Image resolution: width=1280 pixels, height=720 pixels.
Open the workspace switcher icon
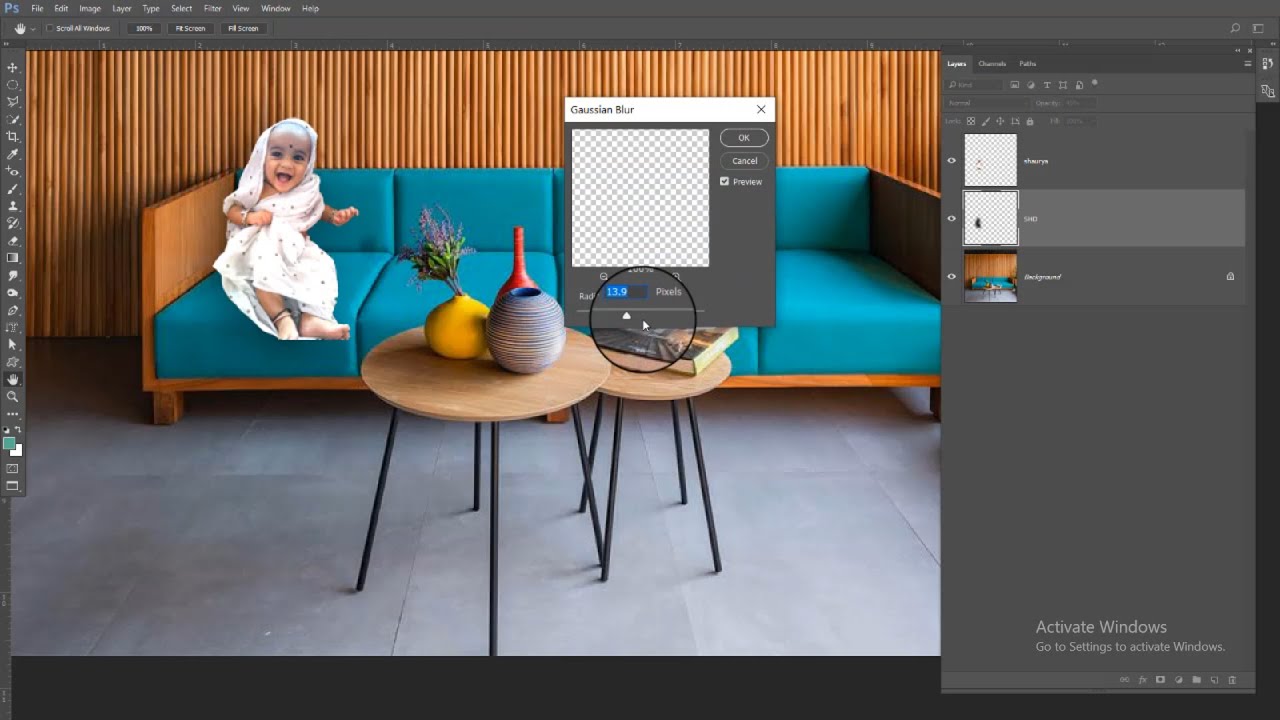(1259, 28)
